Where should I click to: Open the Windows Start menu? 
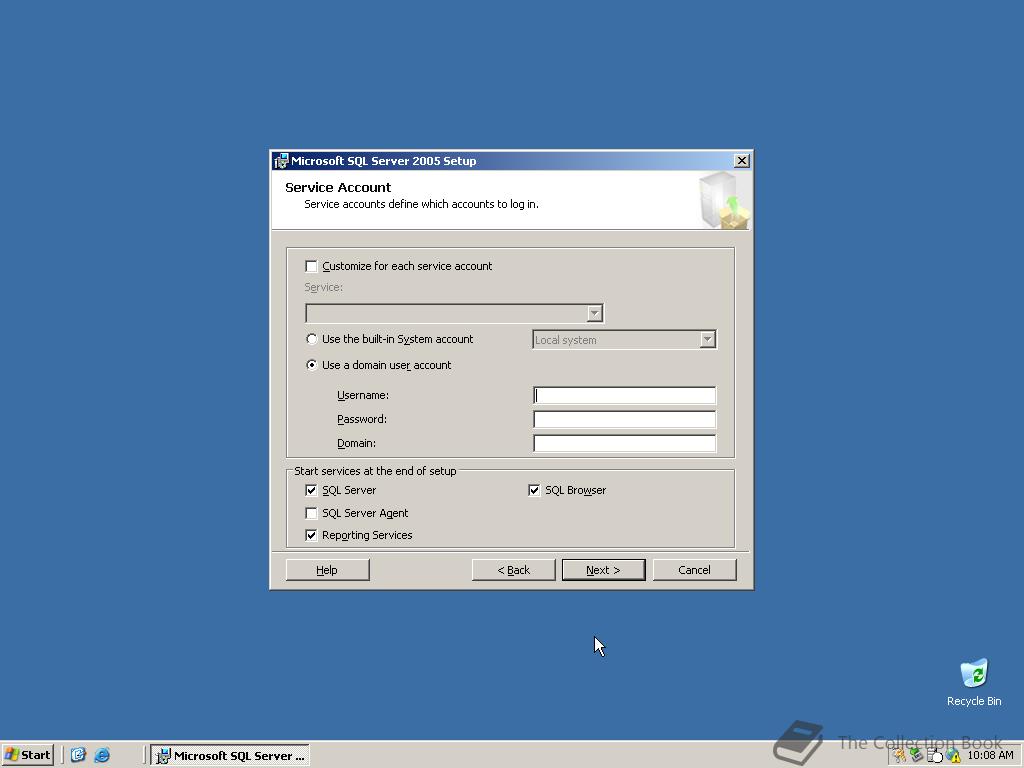(27, 755)
